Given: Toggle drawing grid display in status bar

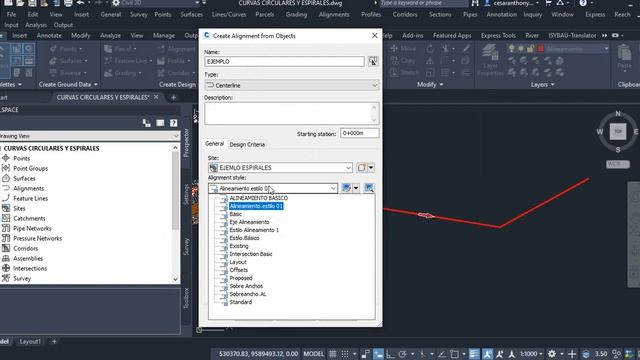Looking at the screenshot, I should [333, 354].
